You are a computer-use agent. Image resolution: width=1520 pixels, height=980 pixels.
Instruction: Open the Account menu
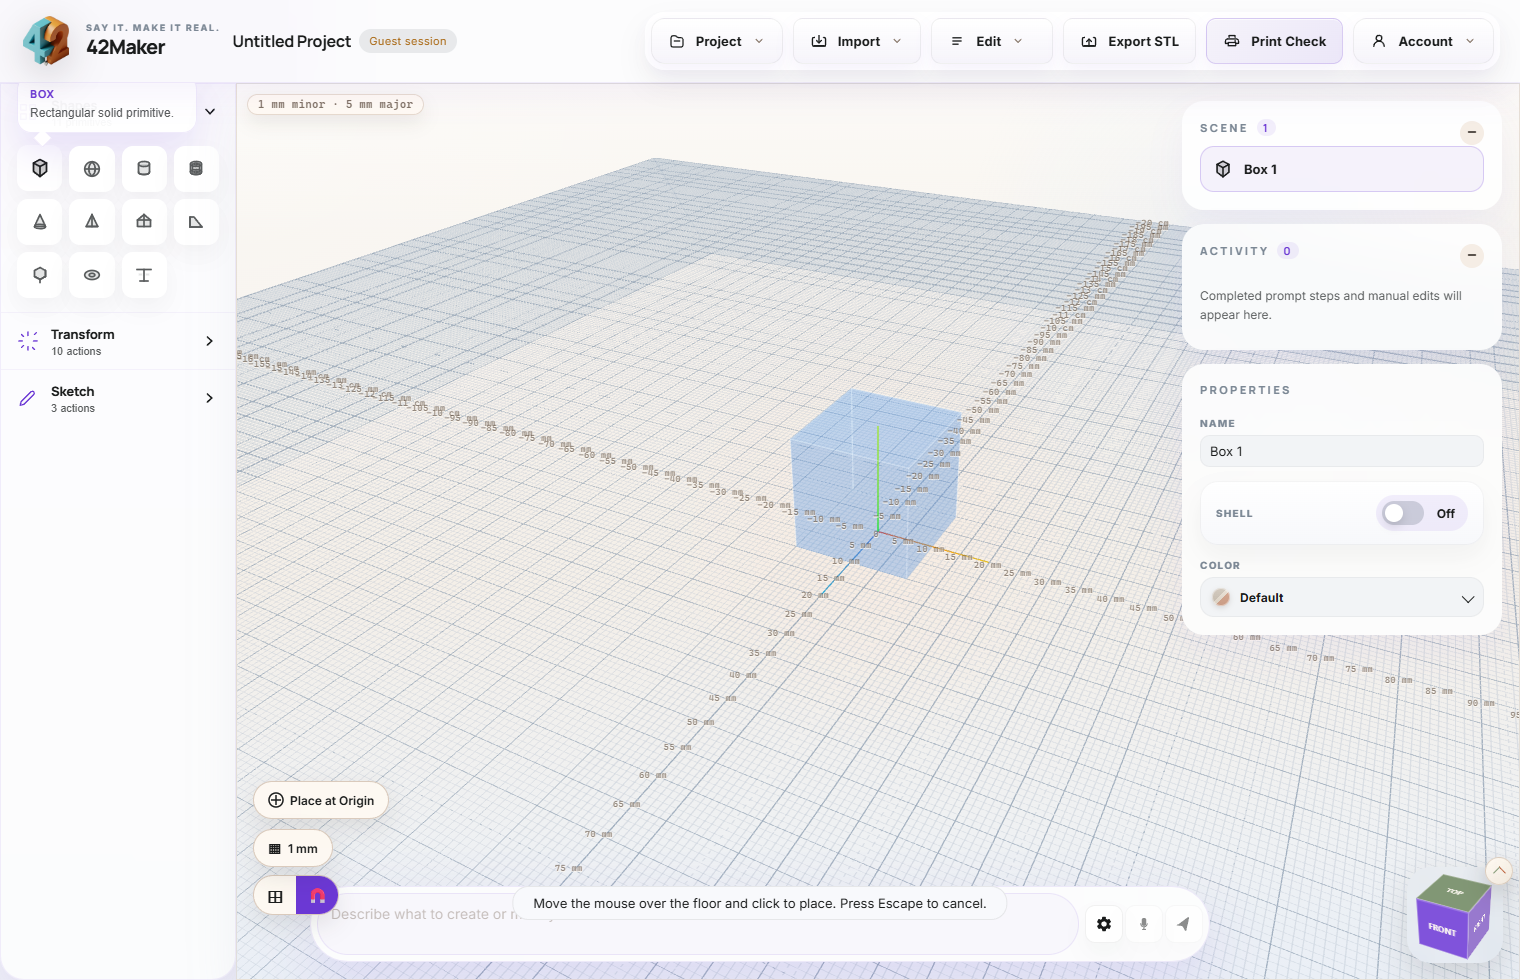1423,41
